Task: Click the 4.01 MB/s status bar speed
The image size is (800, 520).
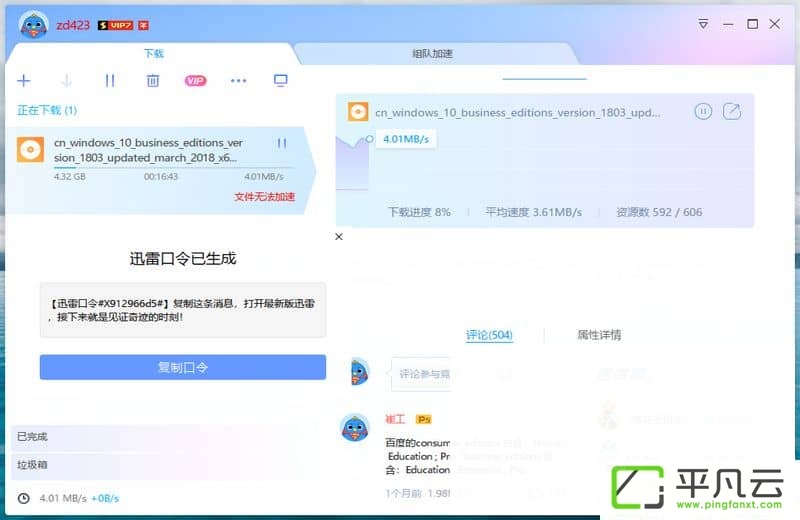Action: tap(63, 499)
